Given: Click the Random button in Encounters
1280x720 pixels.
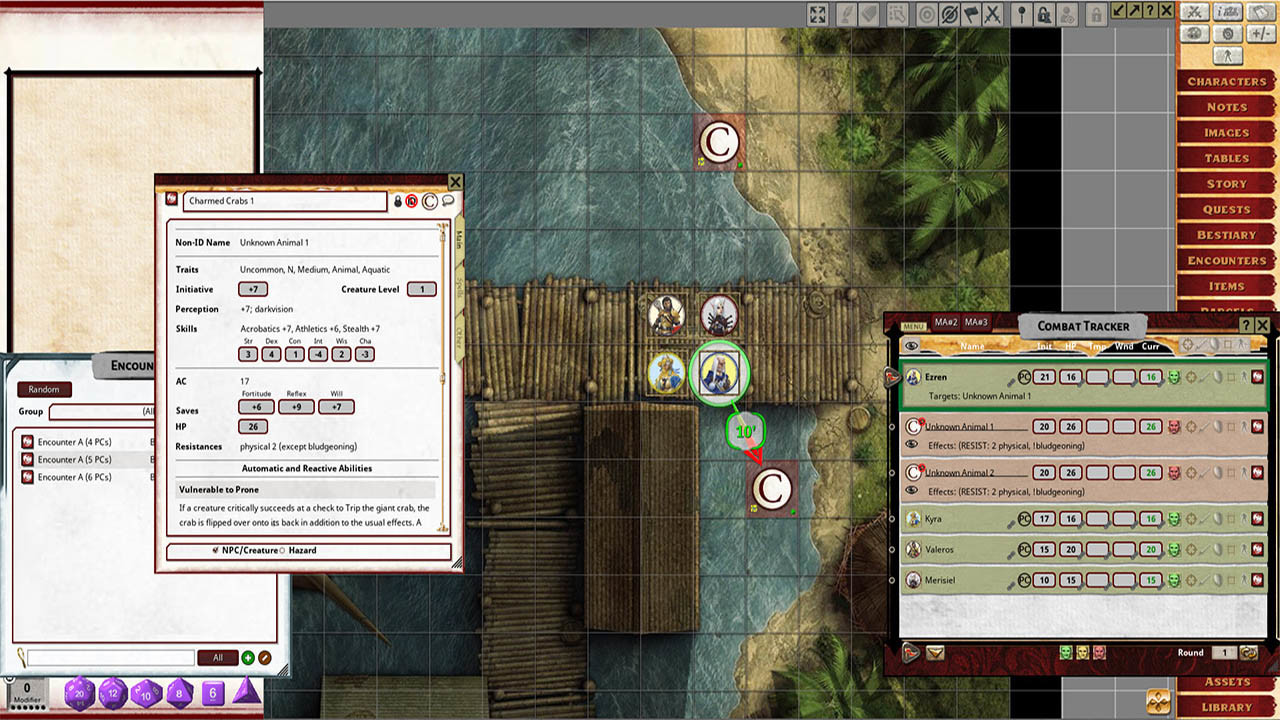Looking at the screenshot, I should (44, 389).
